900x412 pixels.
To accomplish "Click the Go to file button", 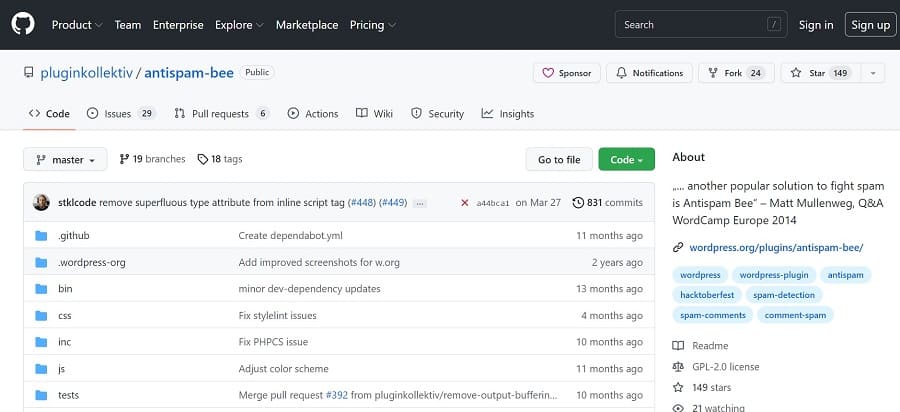I will 559,160.
